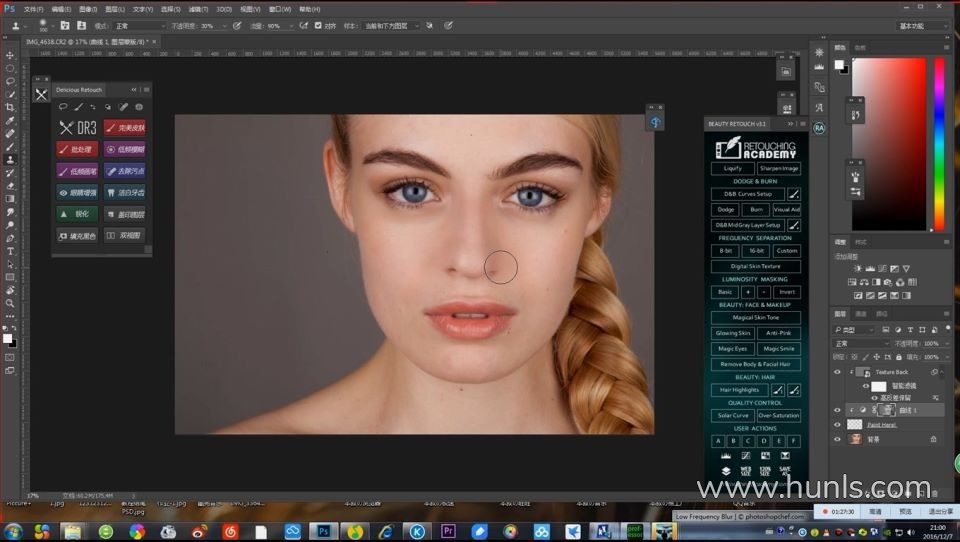Screen dimensions: 960x542
Task: Select the Clone Stamp tool
Action: pyautogui.click(x=10, y=159)
